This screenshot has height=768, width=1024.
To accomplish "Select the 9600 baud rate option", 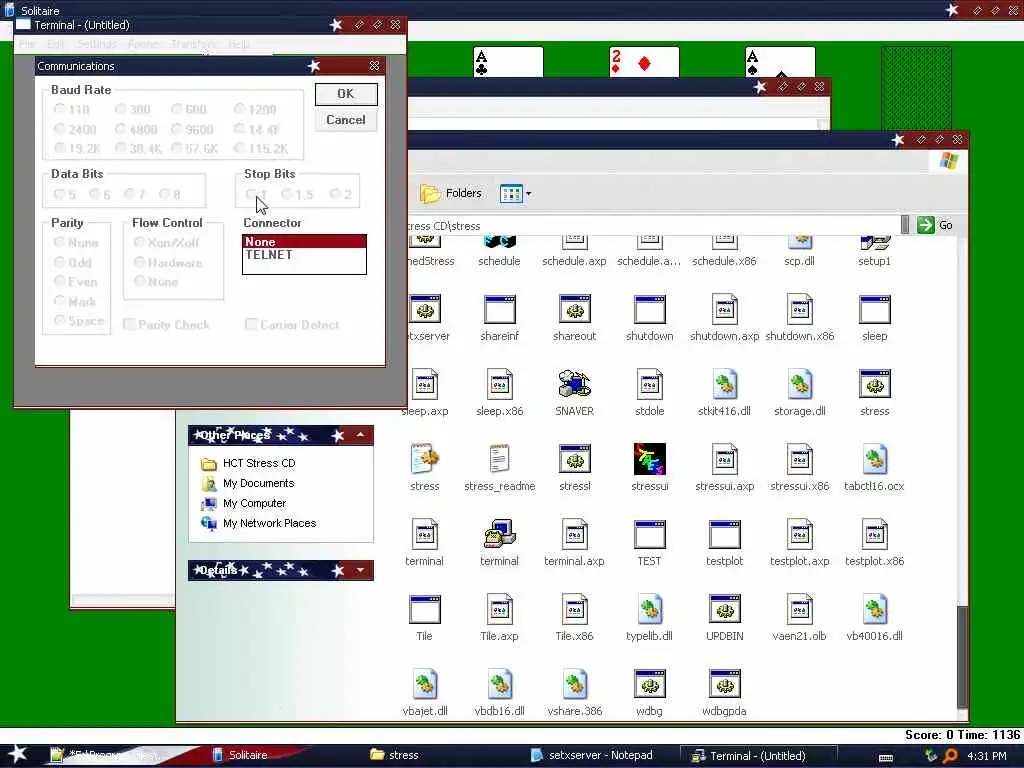I will pos(192,129).
